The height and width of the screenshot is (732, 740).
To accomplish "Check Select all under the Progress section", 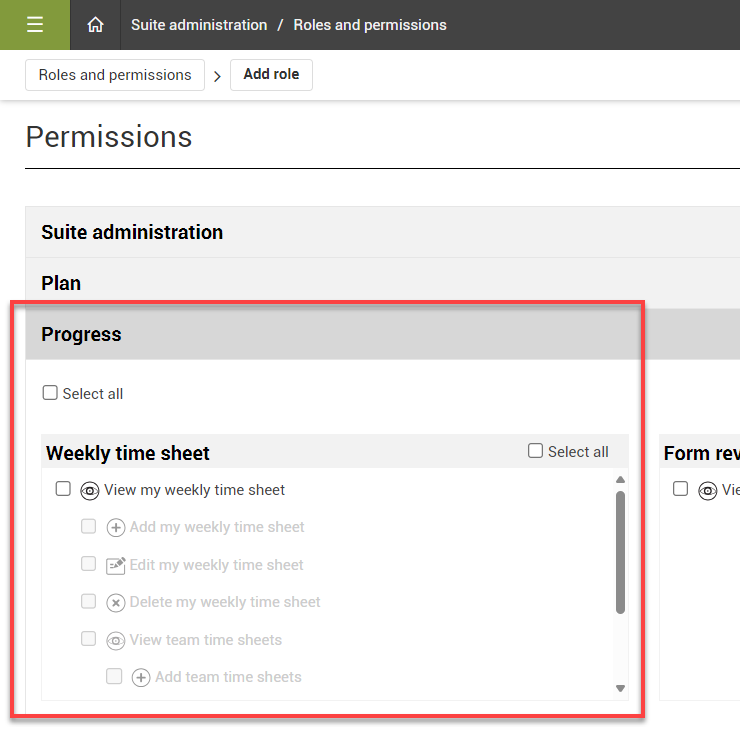I will pyautogui.click(x=50, y=393).
